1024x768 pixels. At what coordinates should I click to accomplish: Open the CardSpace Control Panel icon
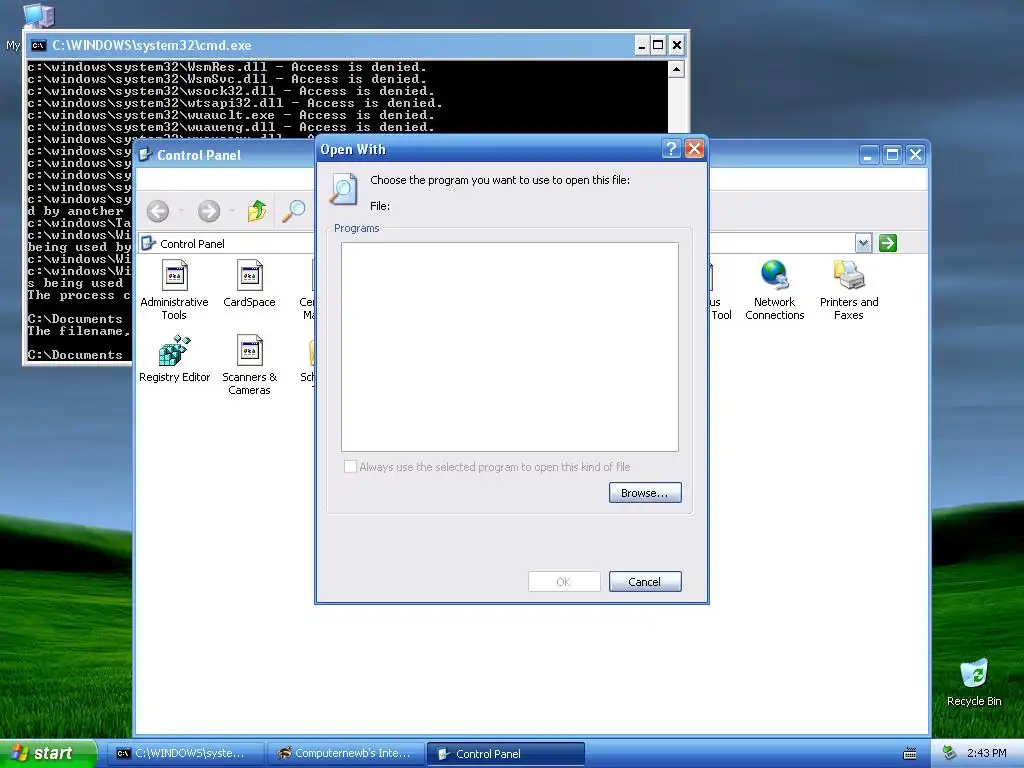click(x=249, y=284)
